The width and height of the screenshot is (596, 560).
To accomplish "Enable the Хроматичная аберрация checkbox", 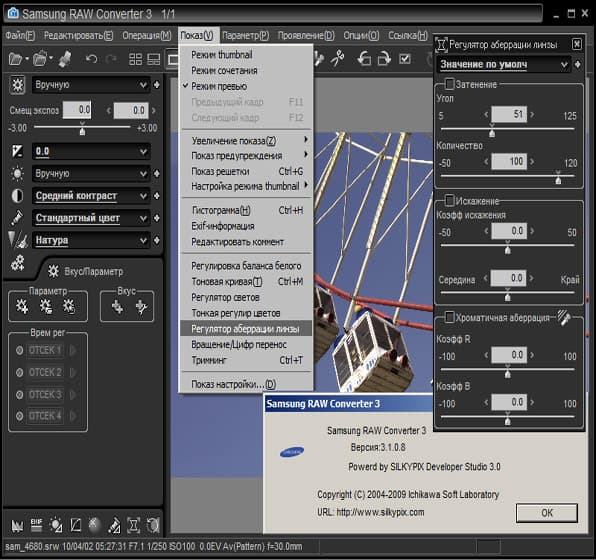I will (450, 317).
